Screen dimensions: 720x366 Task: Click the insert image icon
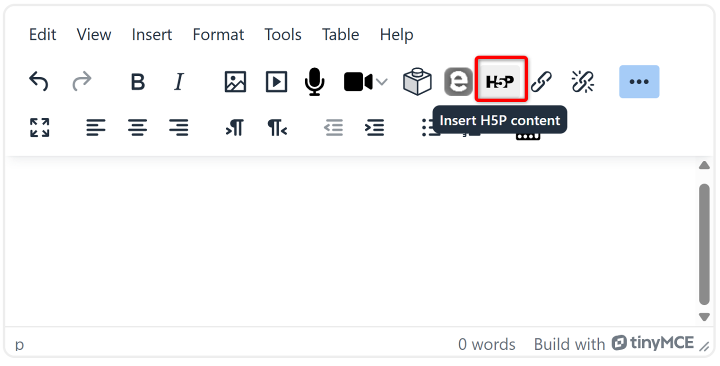pyautogui.click(x=235, y=82)
